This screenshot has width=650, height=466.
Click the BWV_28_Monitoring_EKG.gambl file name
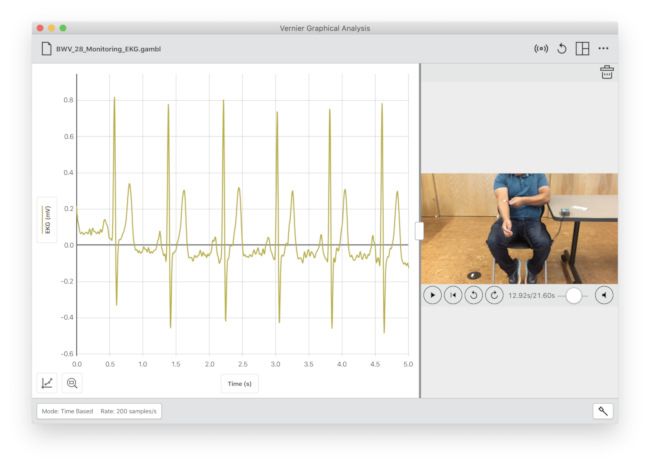(109, 49)
